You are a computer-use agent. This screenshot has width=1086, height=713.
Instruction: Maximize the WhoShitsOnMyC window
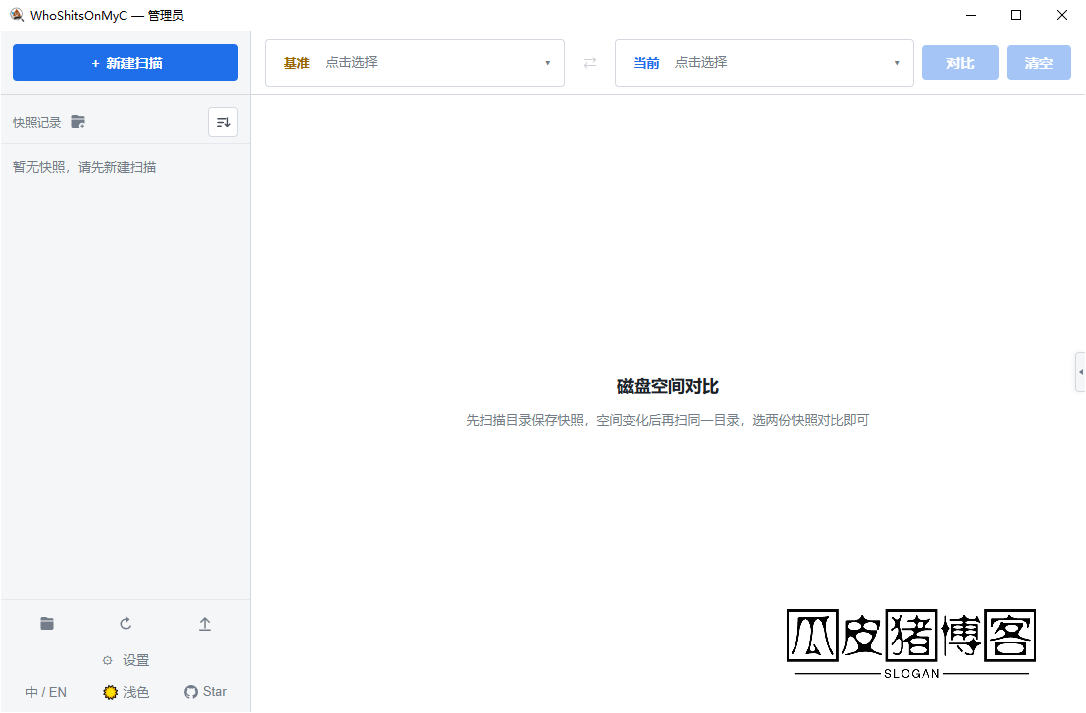pos(1016,15)
